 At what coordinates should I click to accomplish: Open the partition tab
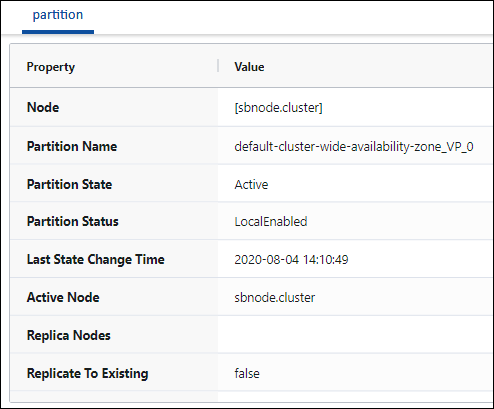(x=58, y=15)
